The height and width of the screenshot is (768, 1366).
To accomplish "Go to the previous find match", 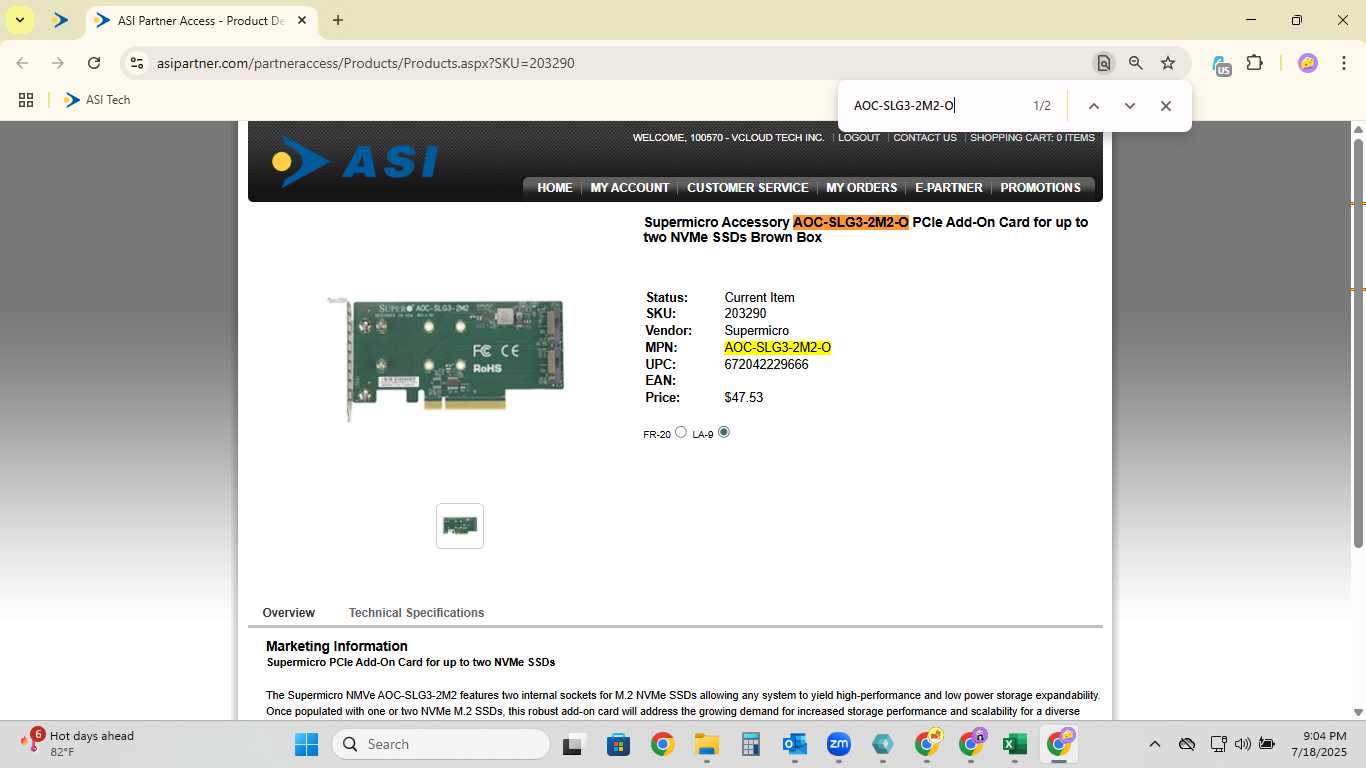I will 1094,106.
